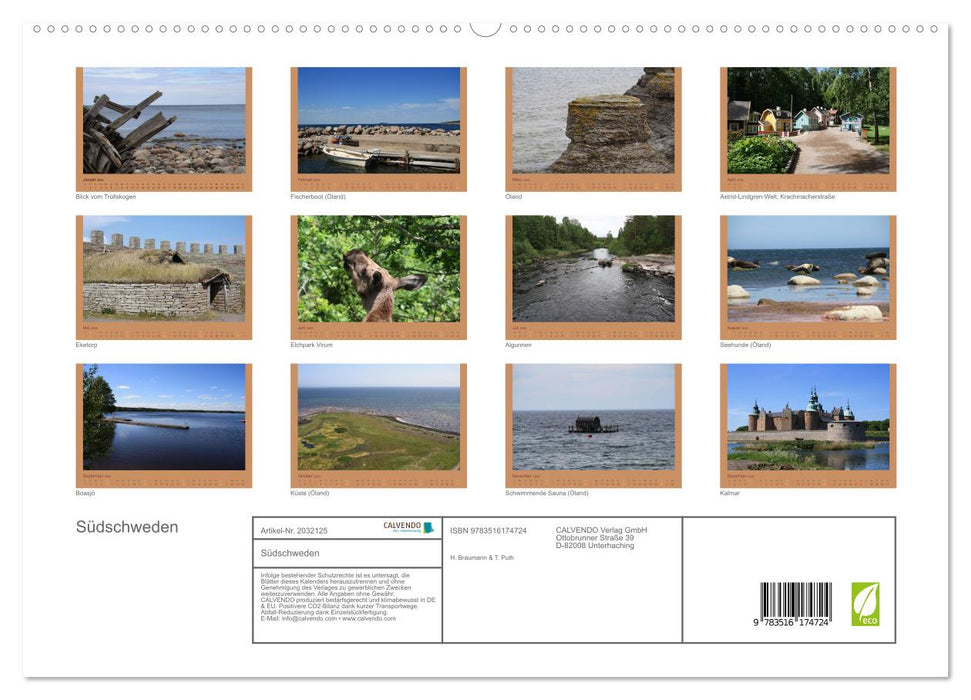Select the H. Braumann & T. Puth author line
This screenshot has height=700, width=971.
point(482,558)
